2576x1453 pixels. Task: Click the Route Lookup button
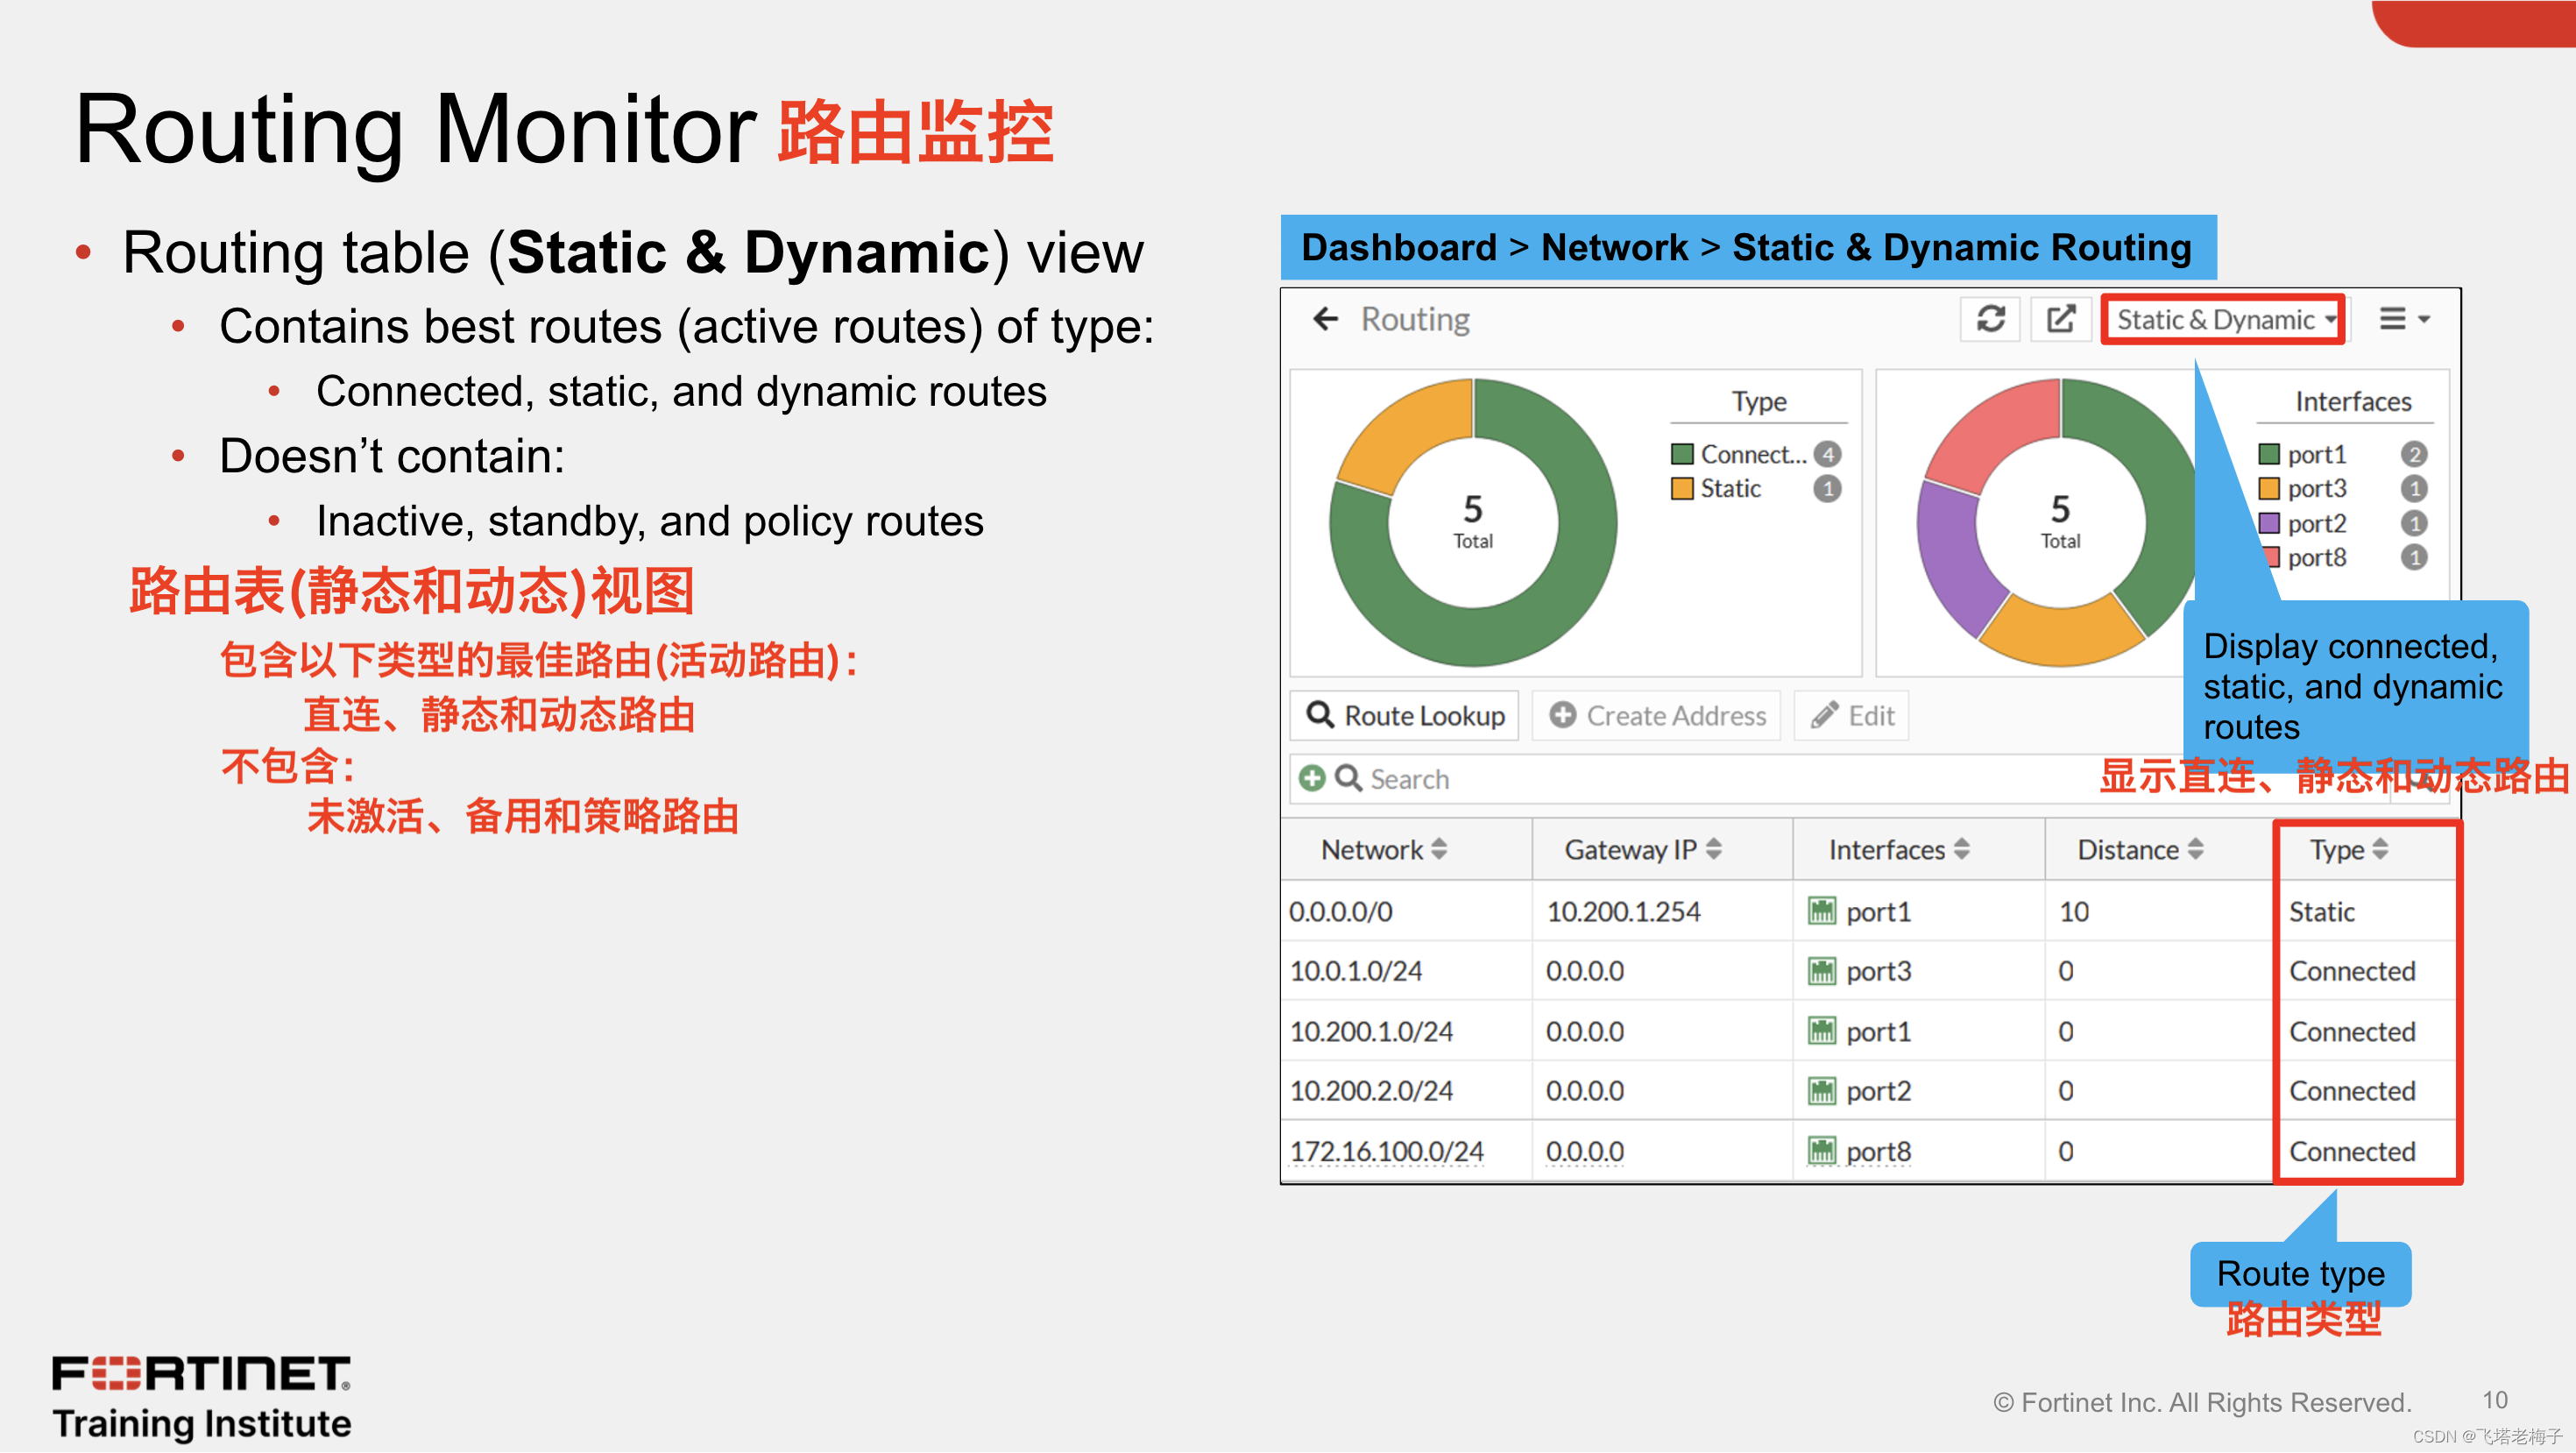[1405, 716]
